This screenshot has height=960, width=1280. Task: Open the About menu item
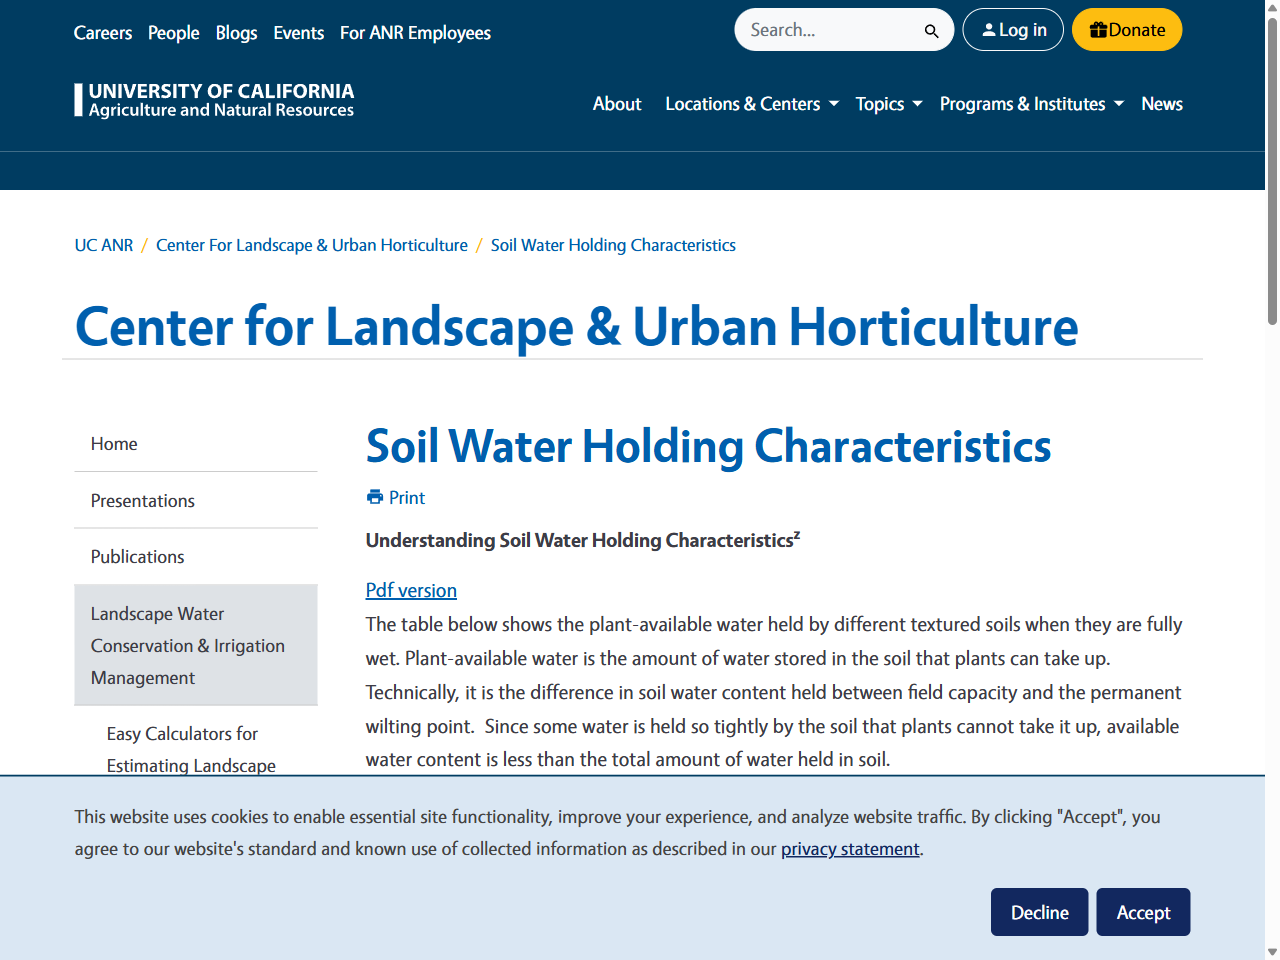tap(617, 104)
